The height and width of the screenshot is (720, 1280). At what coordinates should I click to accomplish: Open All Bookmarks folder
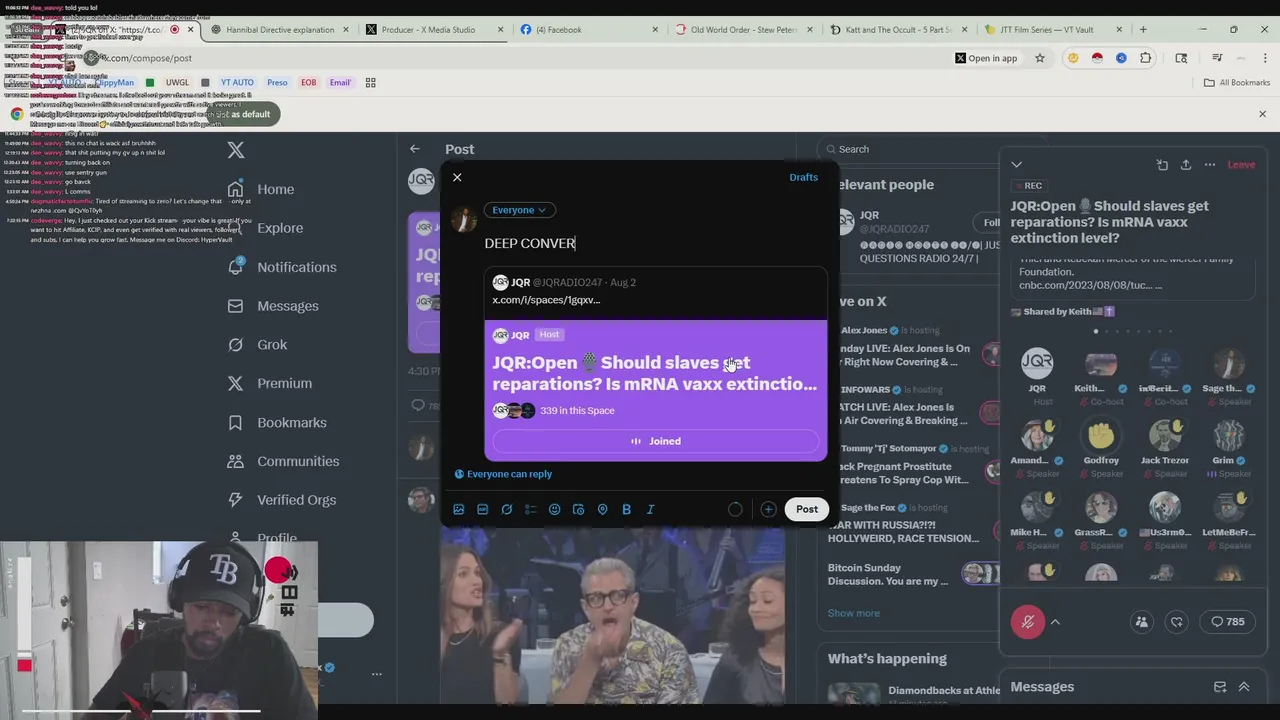[x=1237, y=83]
